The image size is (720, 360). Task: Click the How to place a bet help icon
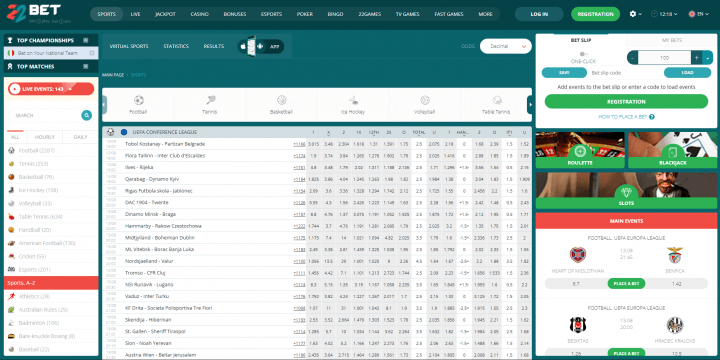[x=652, y=117]
